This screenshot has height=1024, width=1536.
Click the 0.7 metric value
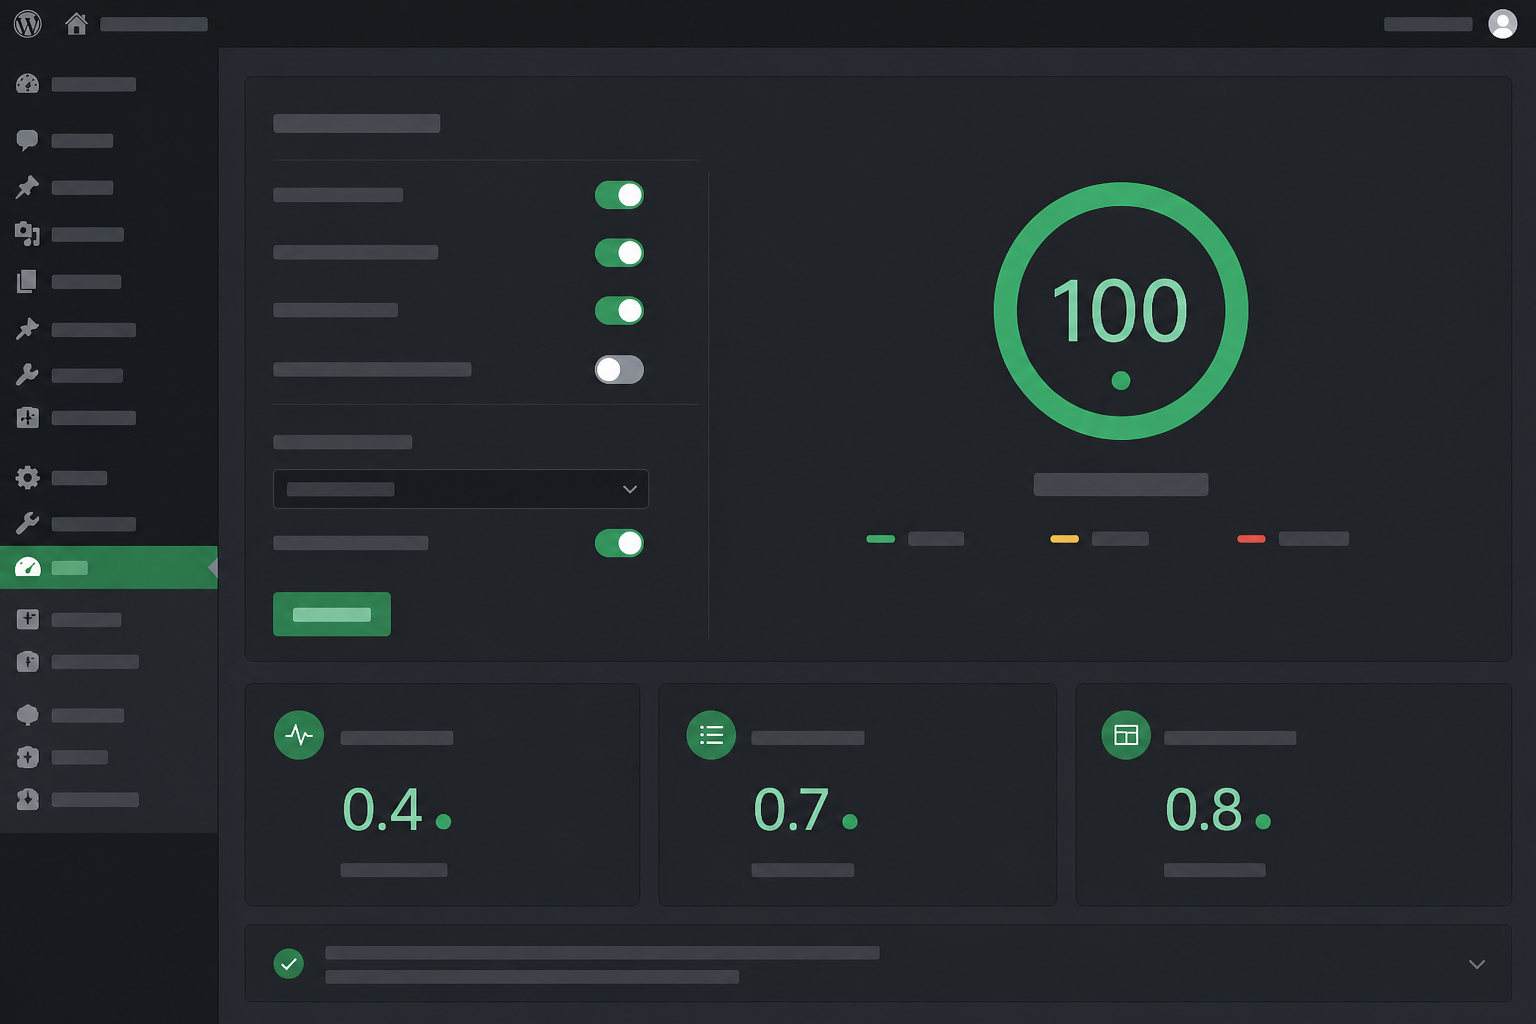pyautogui.click(x=791, y=810)
